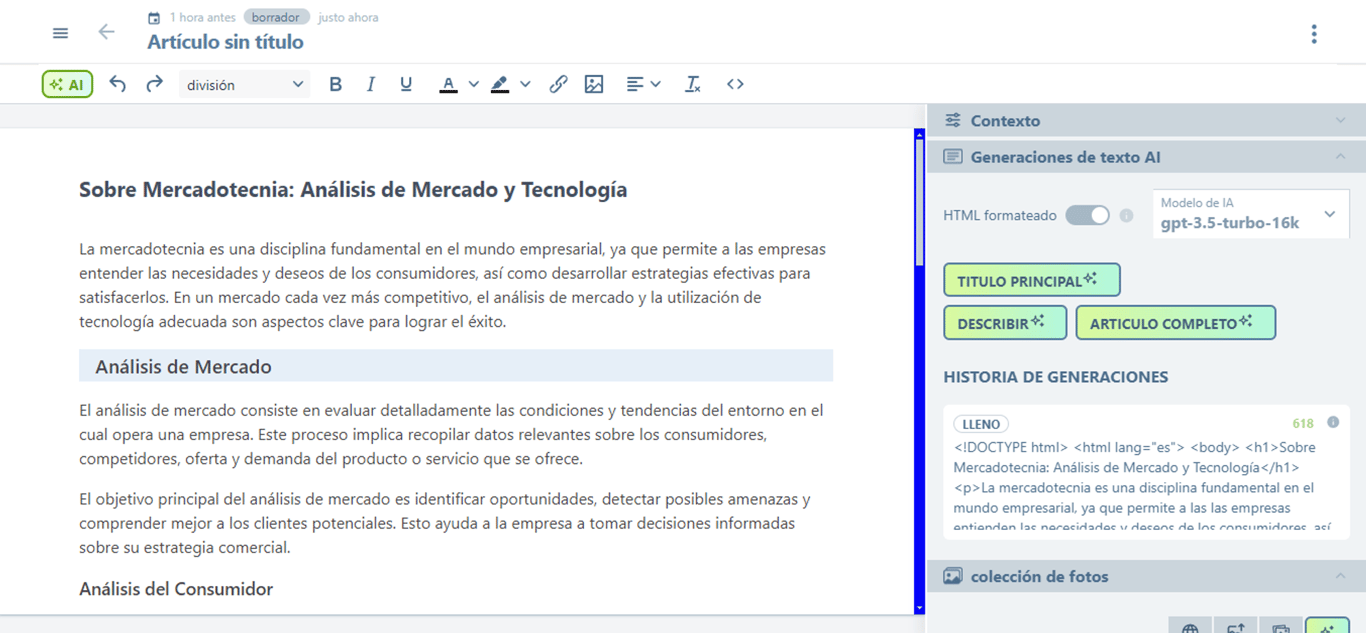
Task: Click the green AI toolbar button
Action: click(67, 85)
